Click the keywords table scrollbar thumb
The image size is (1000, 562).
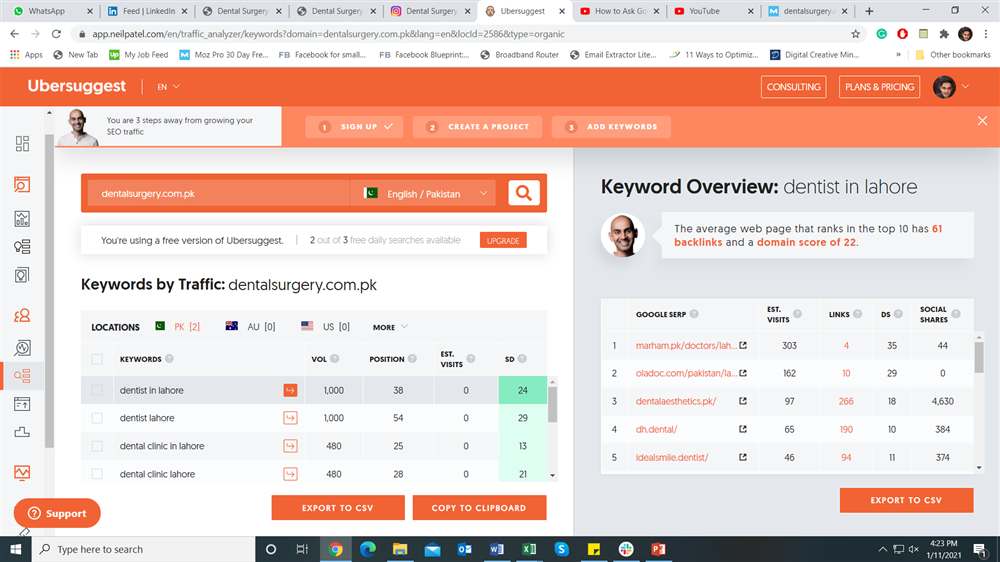pyautogui.click(x=552, y=404)
